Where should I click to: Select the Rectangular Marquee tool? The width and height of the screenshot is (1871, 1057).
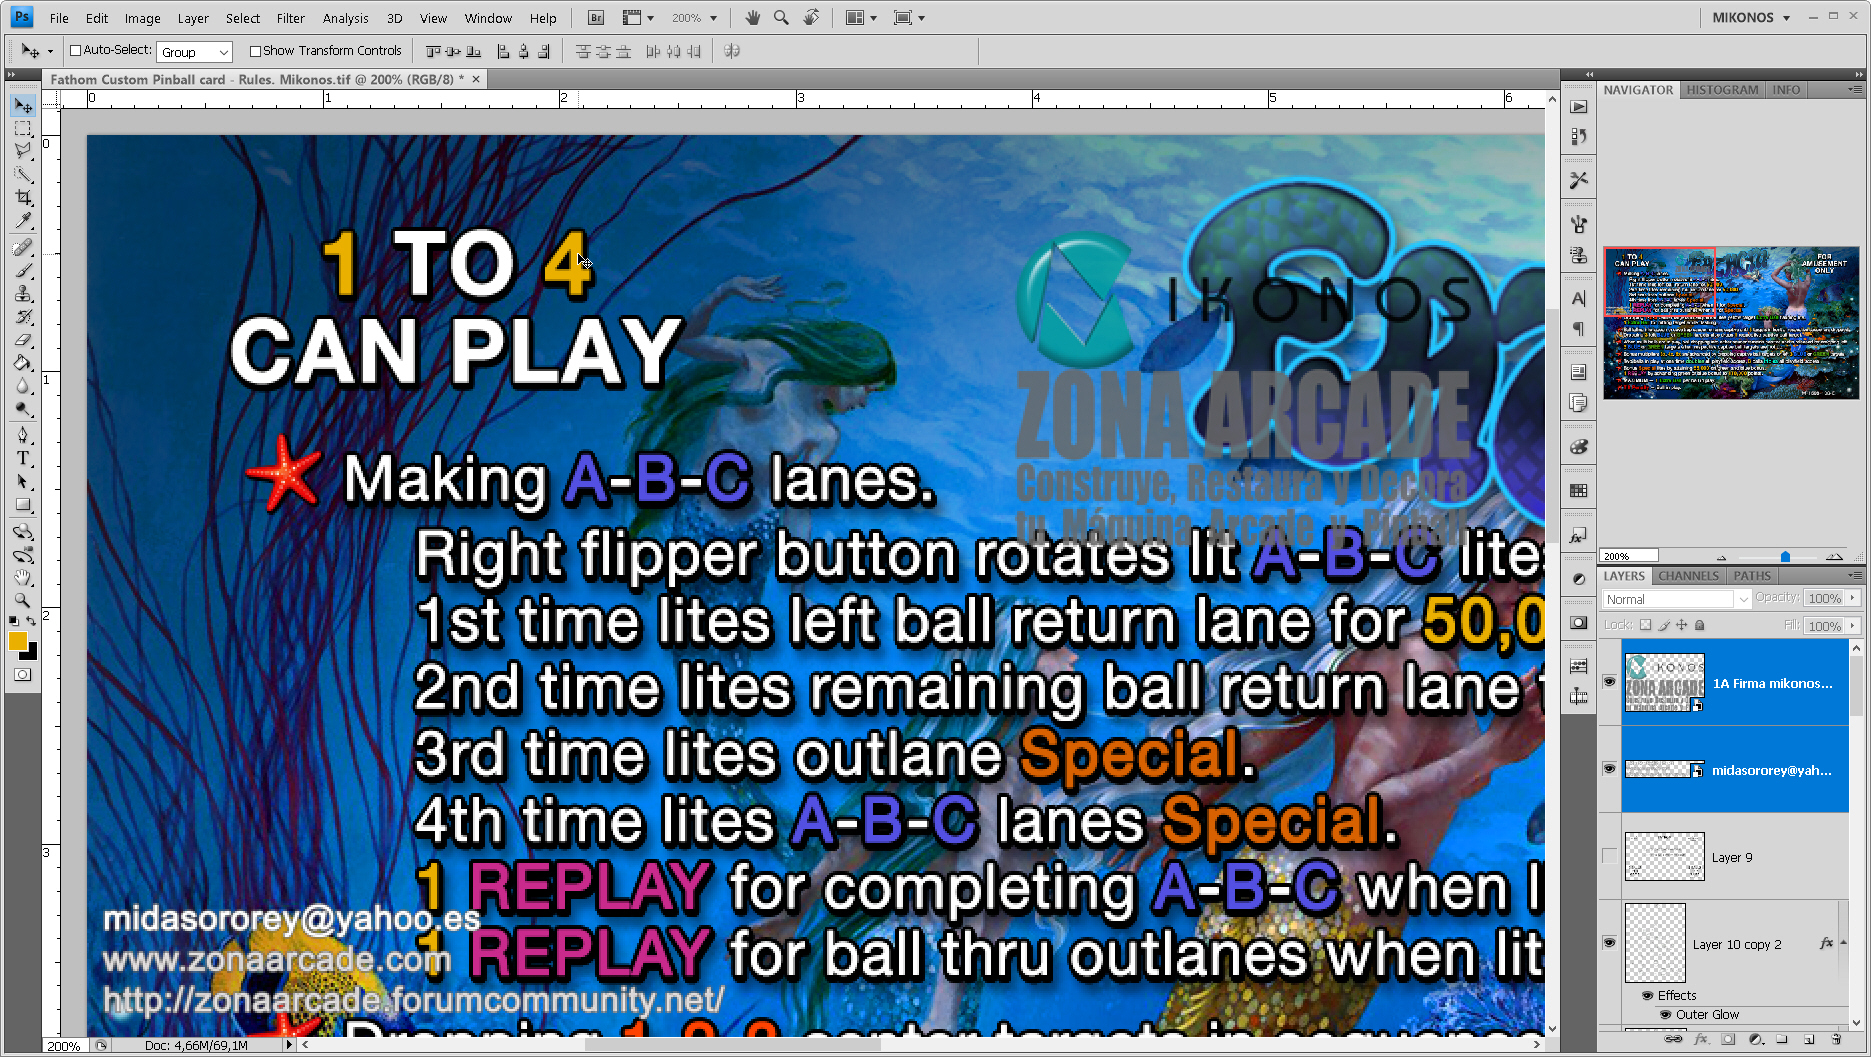[23, 128]
